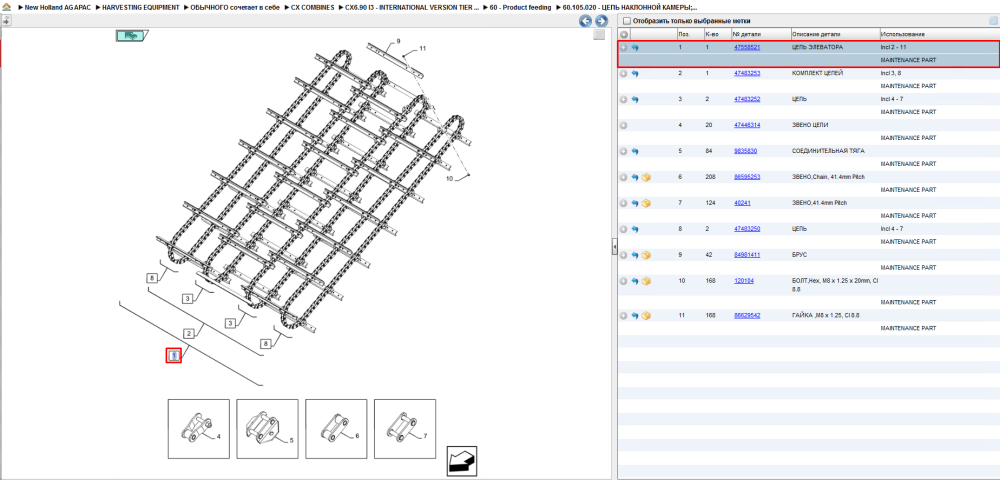Click the large black arrow below thumbnails

462,462
